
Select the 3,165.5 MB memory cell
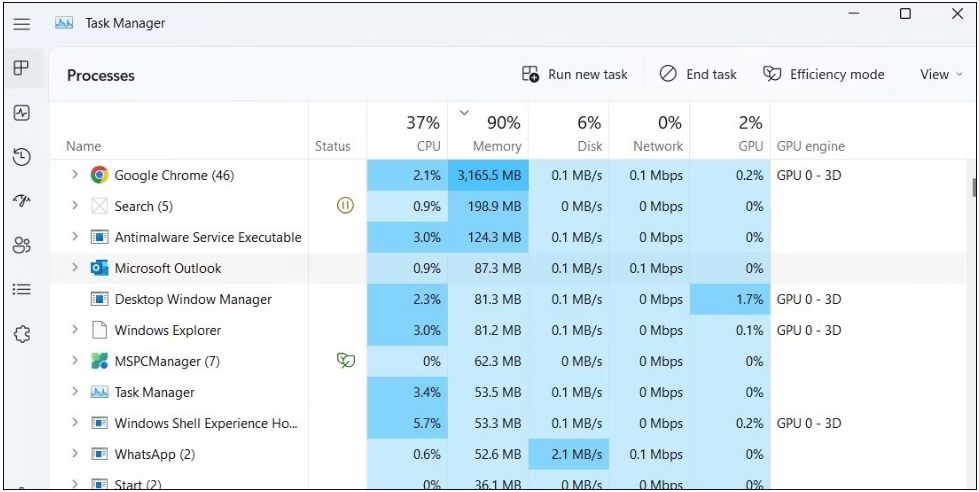coord(488,175)
